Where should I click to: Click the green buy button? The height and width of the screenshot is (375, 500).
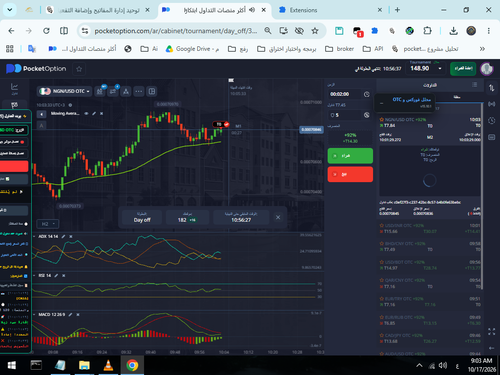tap(350, 156)
